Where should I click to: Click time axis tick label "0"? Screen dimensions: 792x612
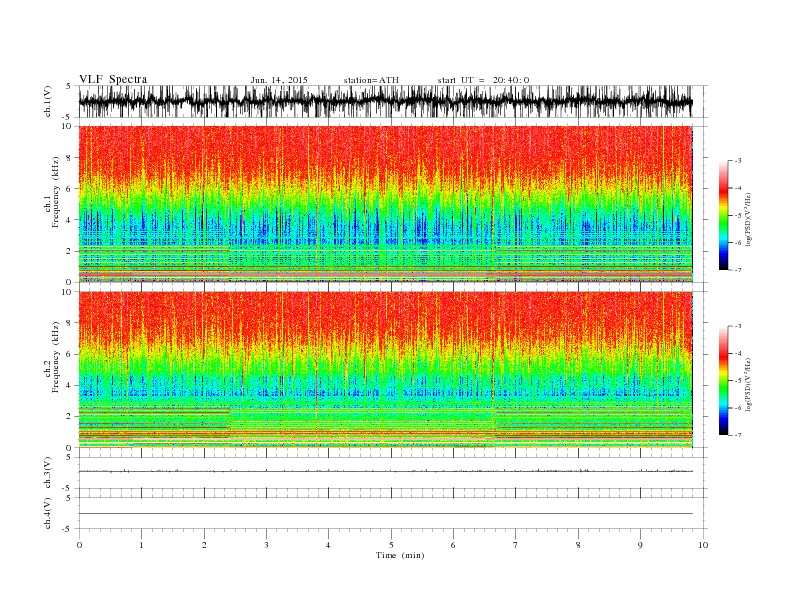(x=79, y=545)
